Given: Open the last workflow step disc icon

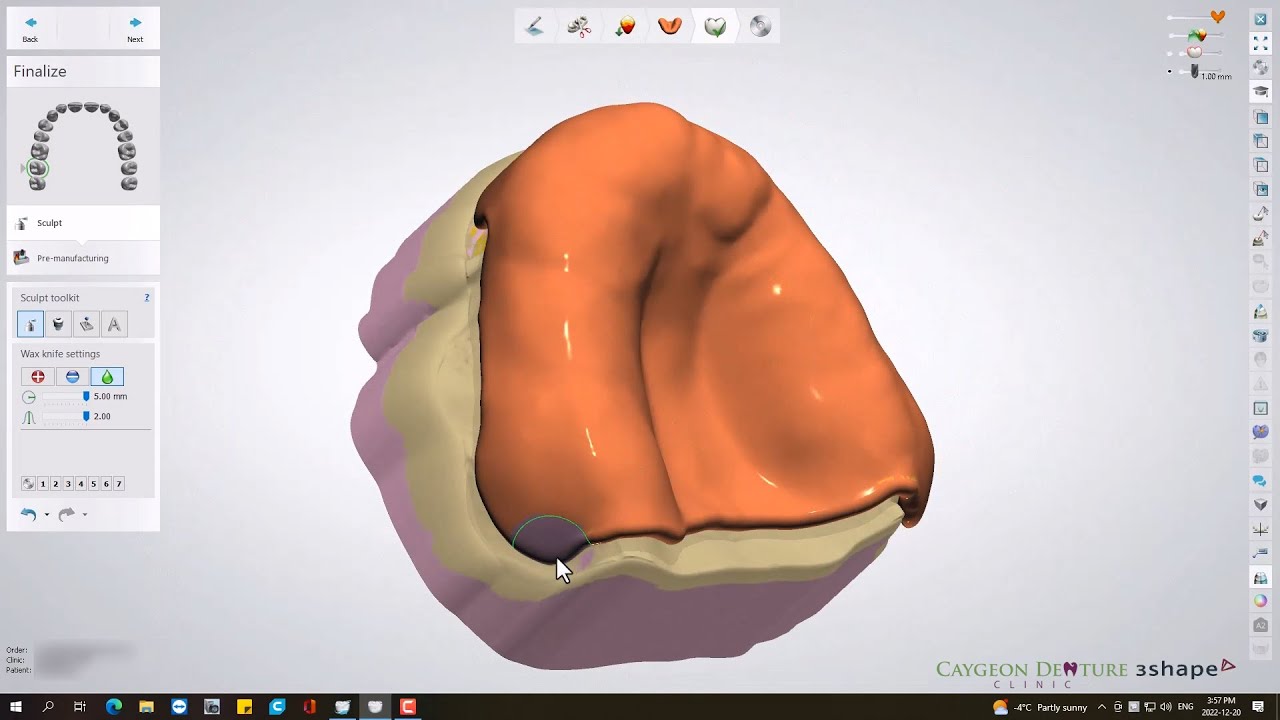Looking at the screenshot, I should [x=760, y=27].
